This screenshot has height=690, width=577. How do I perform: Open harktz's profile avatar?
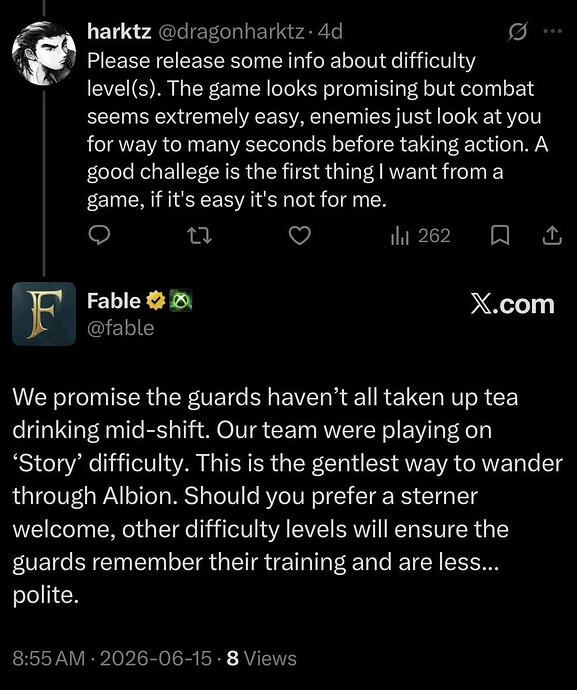pyautogui.click(x=44, y=53)
